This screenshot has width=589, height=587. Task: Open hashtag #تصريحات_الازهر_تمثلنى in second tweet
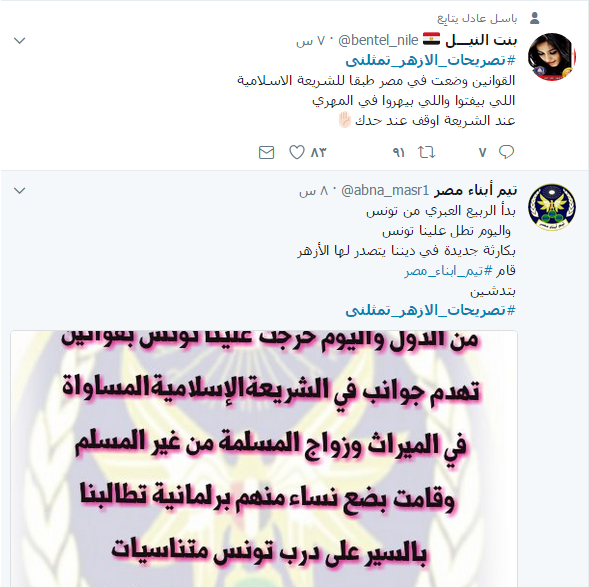(x=430, y=310)
